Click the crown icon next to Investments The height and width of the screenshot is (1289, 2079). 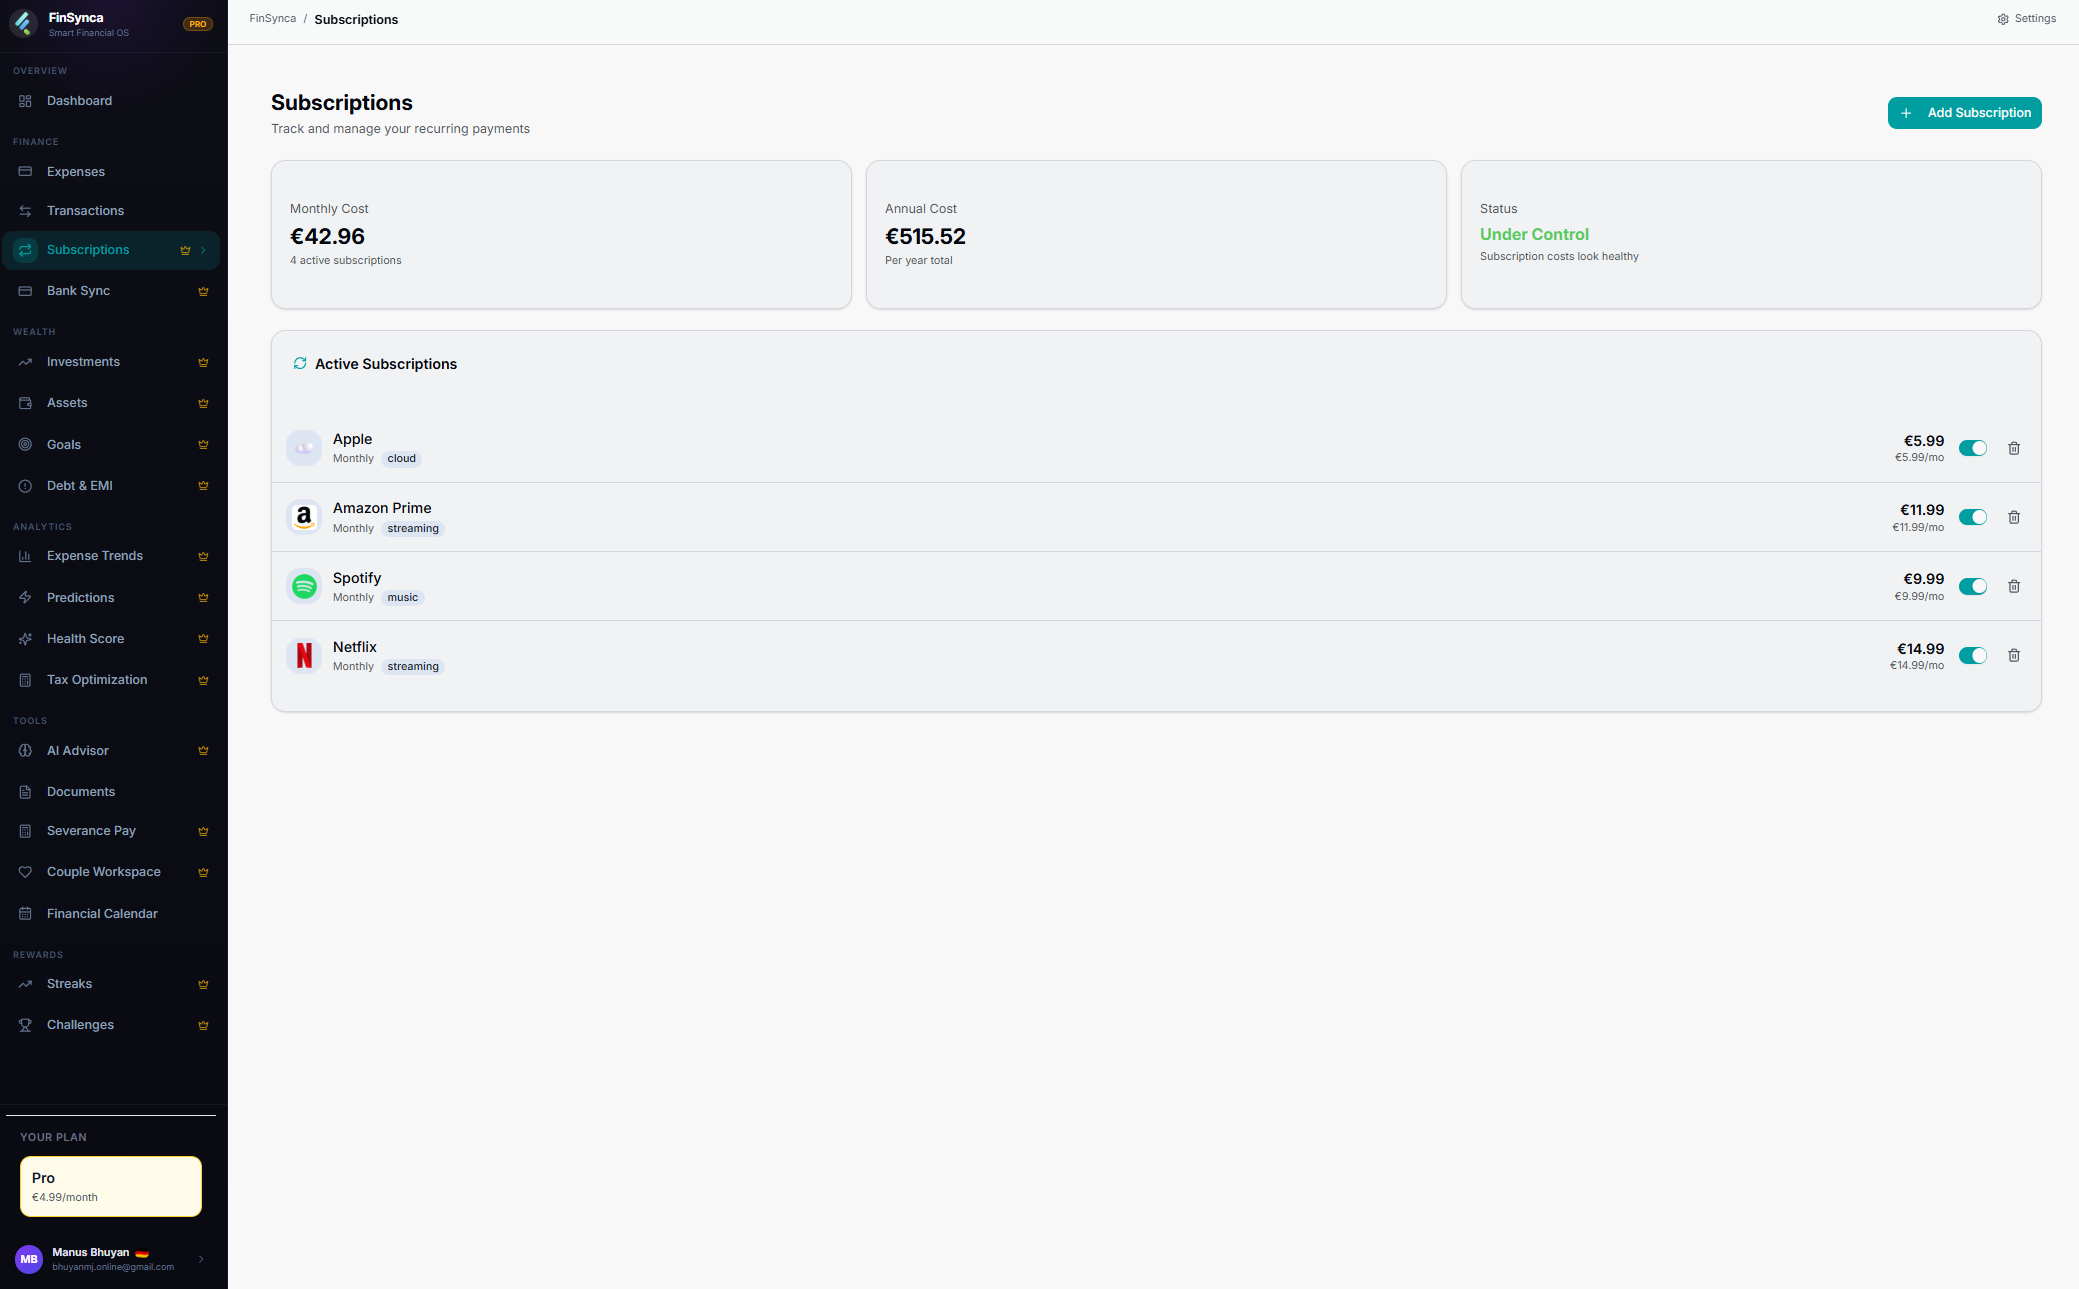click(203, 362)
